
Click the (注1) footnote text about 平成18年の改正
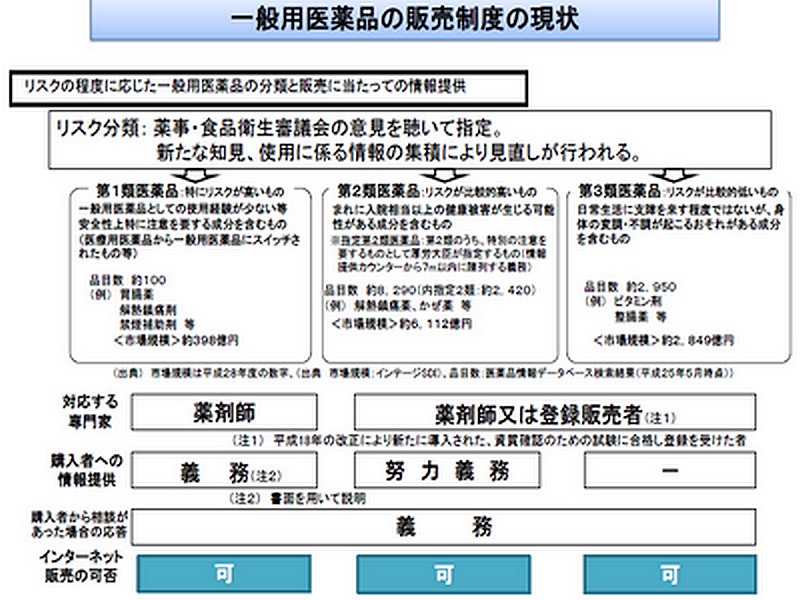tap(490, 439)
